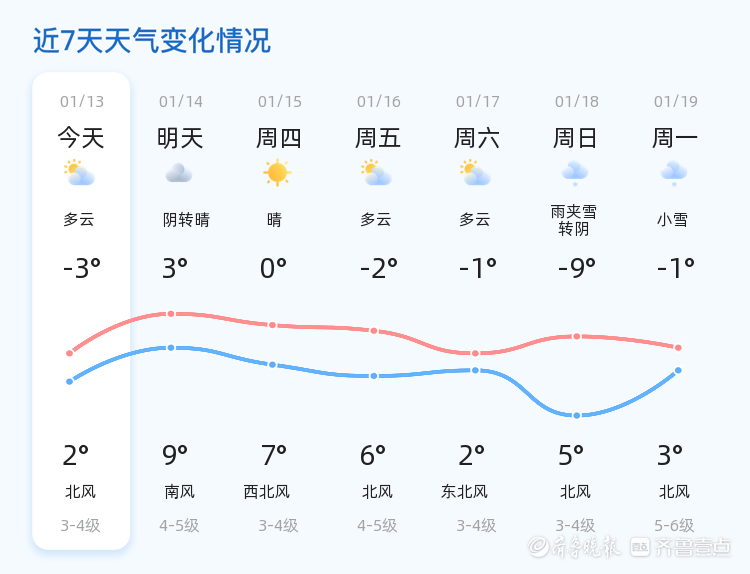Click the partly cloudy icon for 周五
The image size is (750, 574).
(376, 173)
